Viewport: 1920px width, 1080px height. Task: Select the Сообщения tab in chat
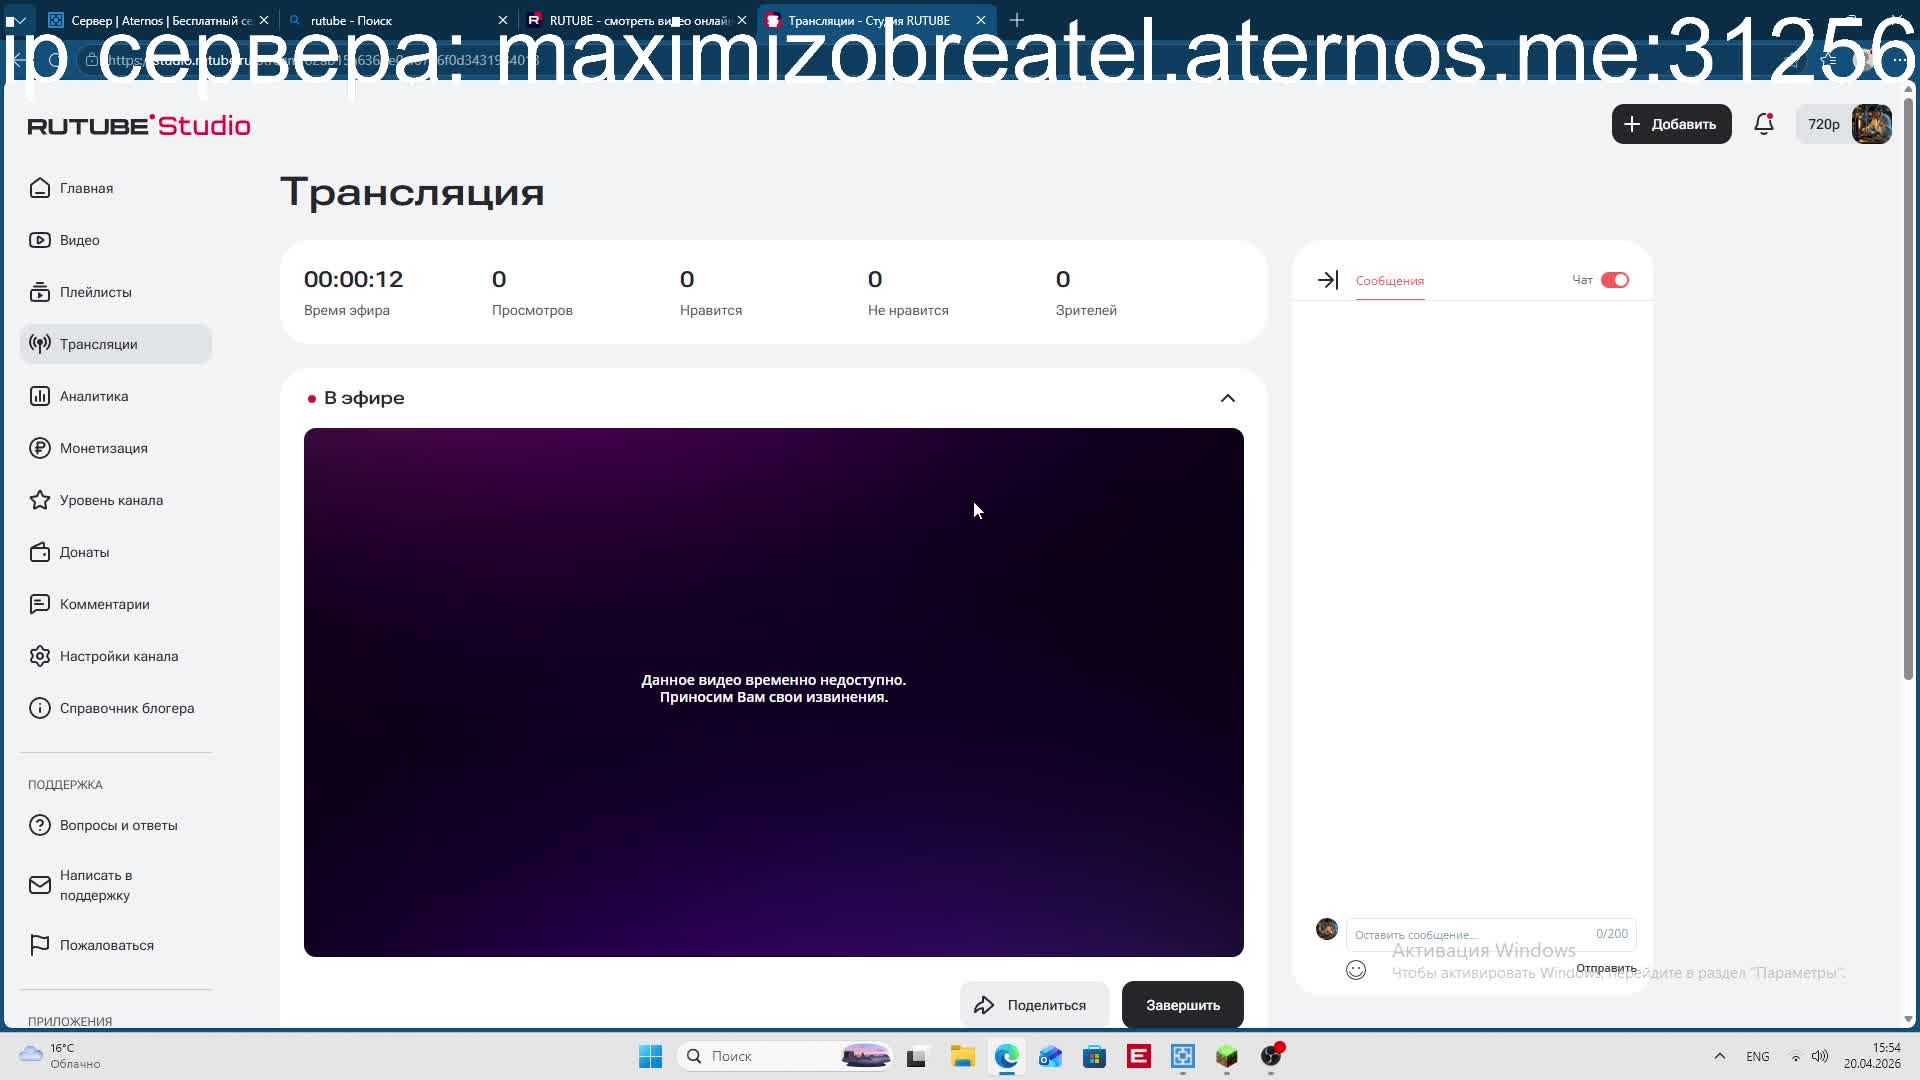(1389, 281)
